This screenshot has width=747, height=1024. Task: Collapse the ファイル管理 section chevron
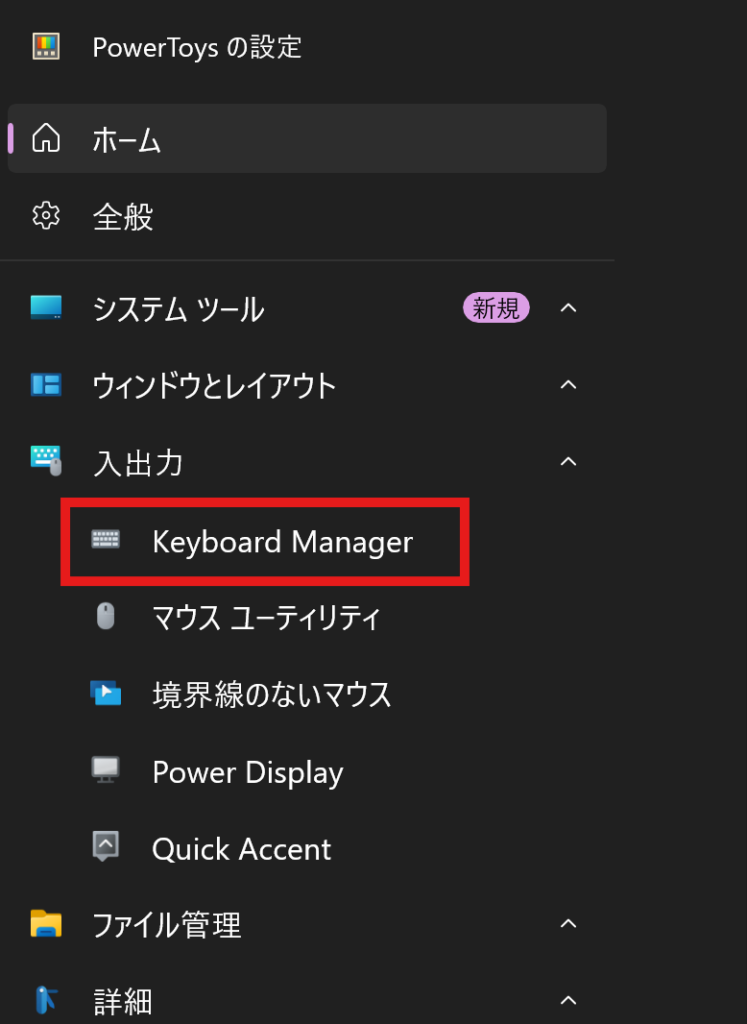(569, 923)
